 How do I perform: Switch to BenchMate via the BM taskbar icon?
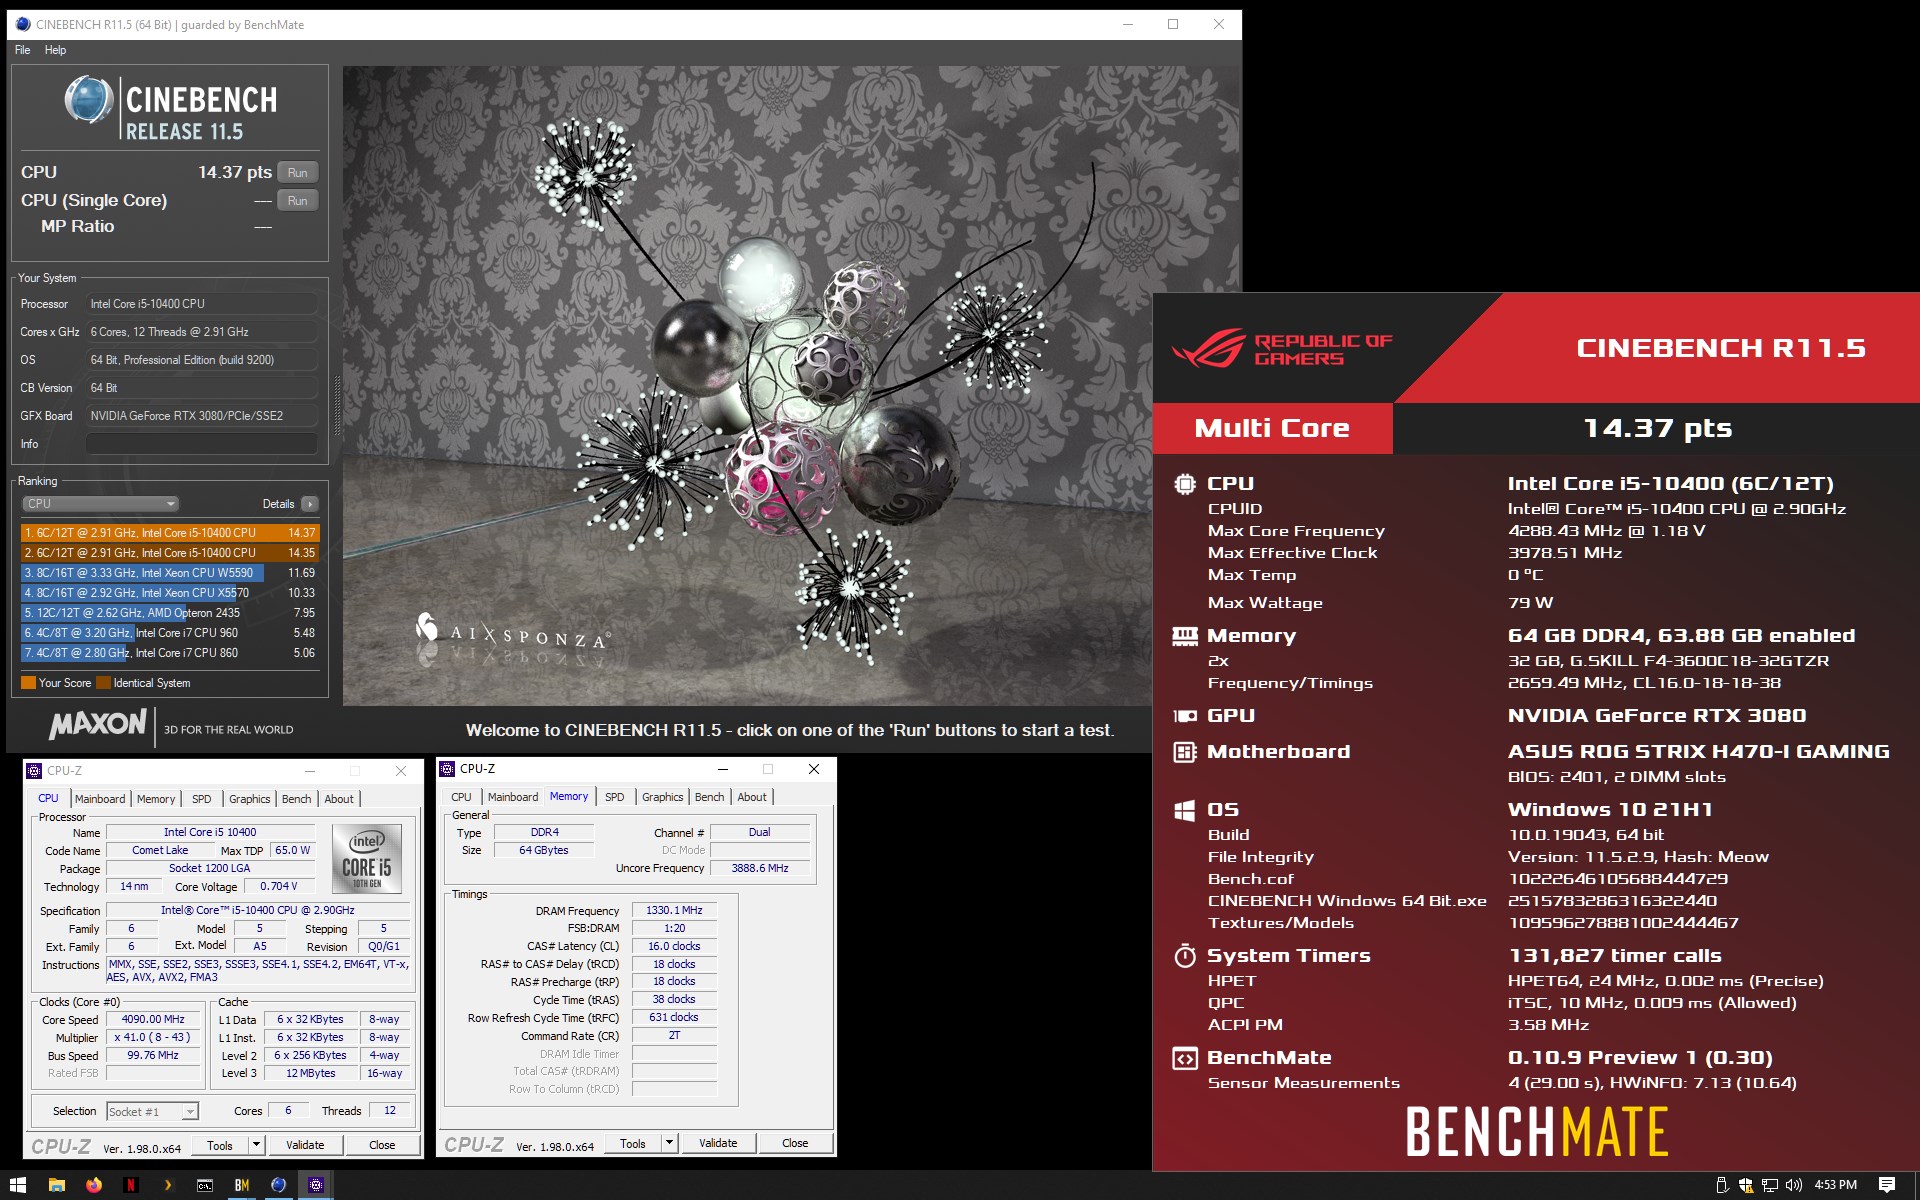point(241,1185)
